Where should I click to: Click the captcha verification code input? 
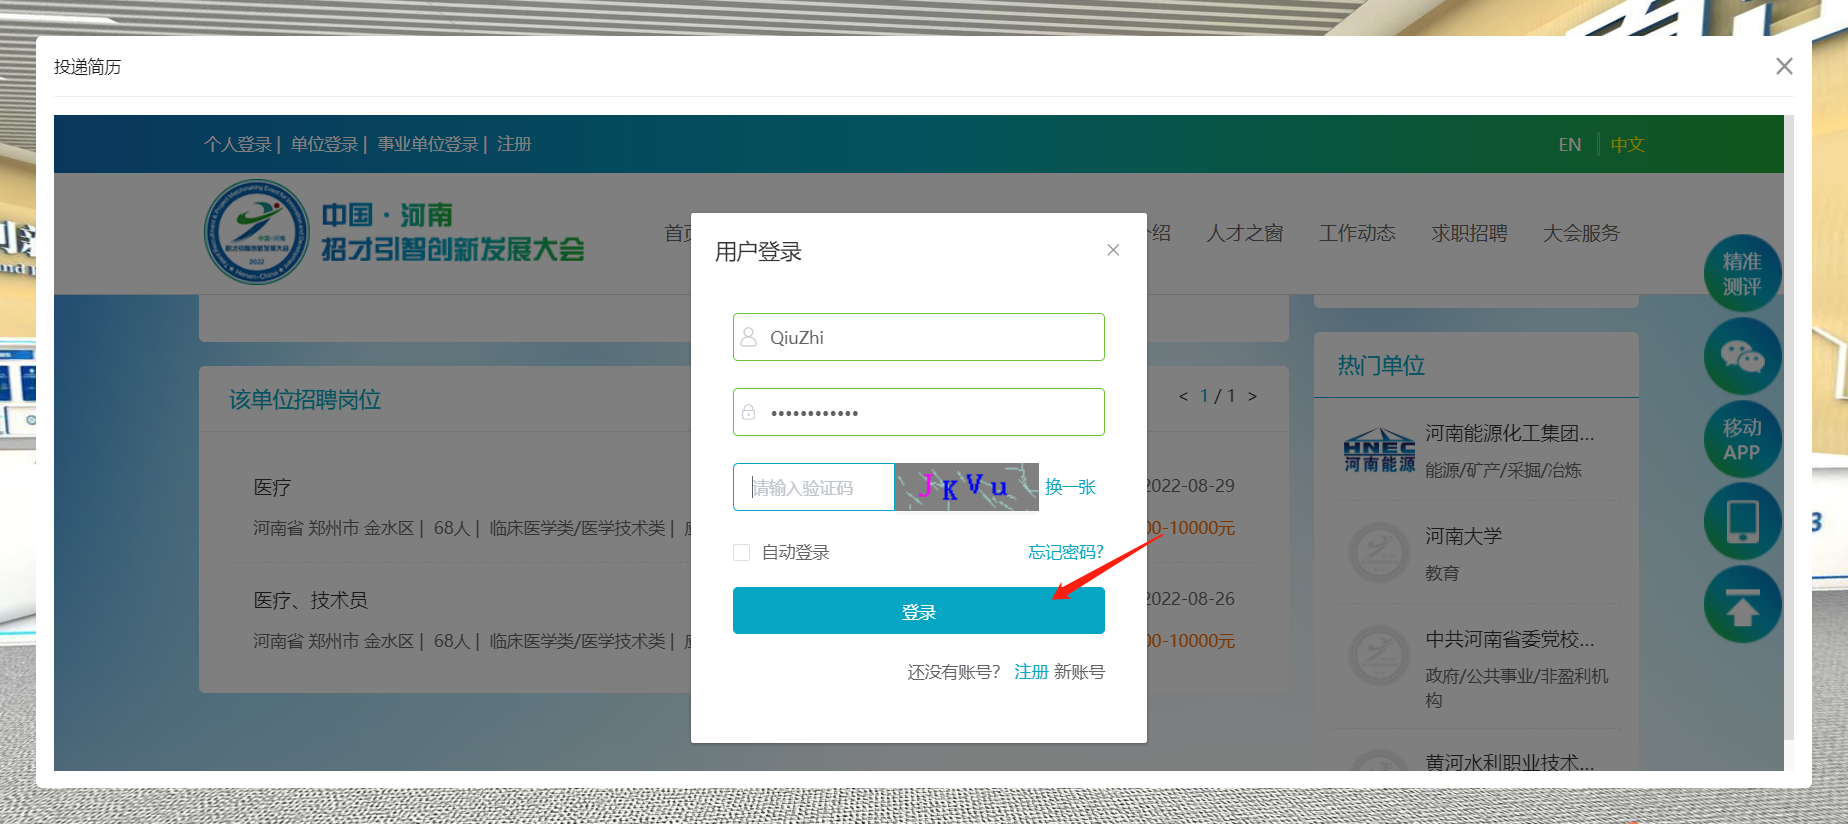[x=813, y=487]
